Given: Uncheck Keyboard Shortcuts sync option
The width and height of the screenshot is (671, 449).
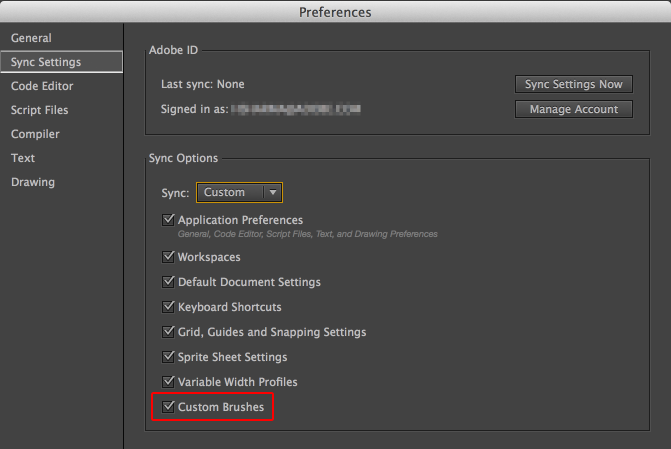Looking at the screenshot, I should pyautogui.click(x=168, y=307).
